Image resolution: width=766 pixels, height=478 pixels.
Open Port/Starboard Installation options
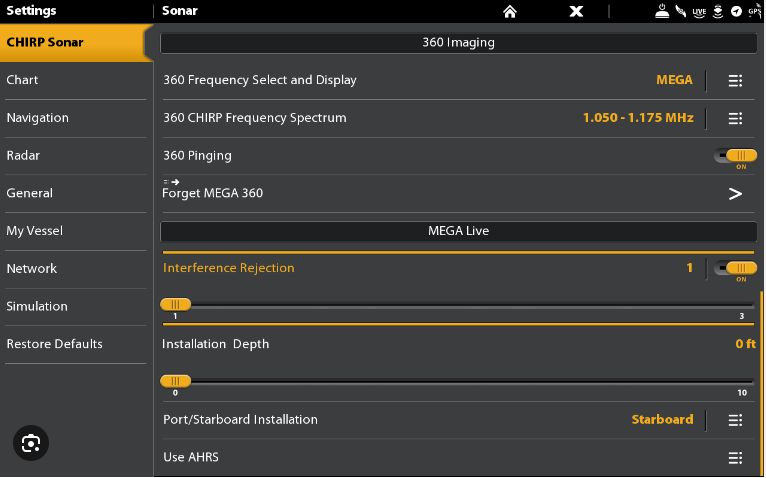[x=735, y=420]
